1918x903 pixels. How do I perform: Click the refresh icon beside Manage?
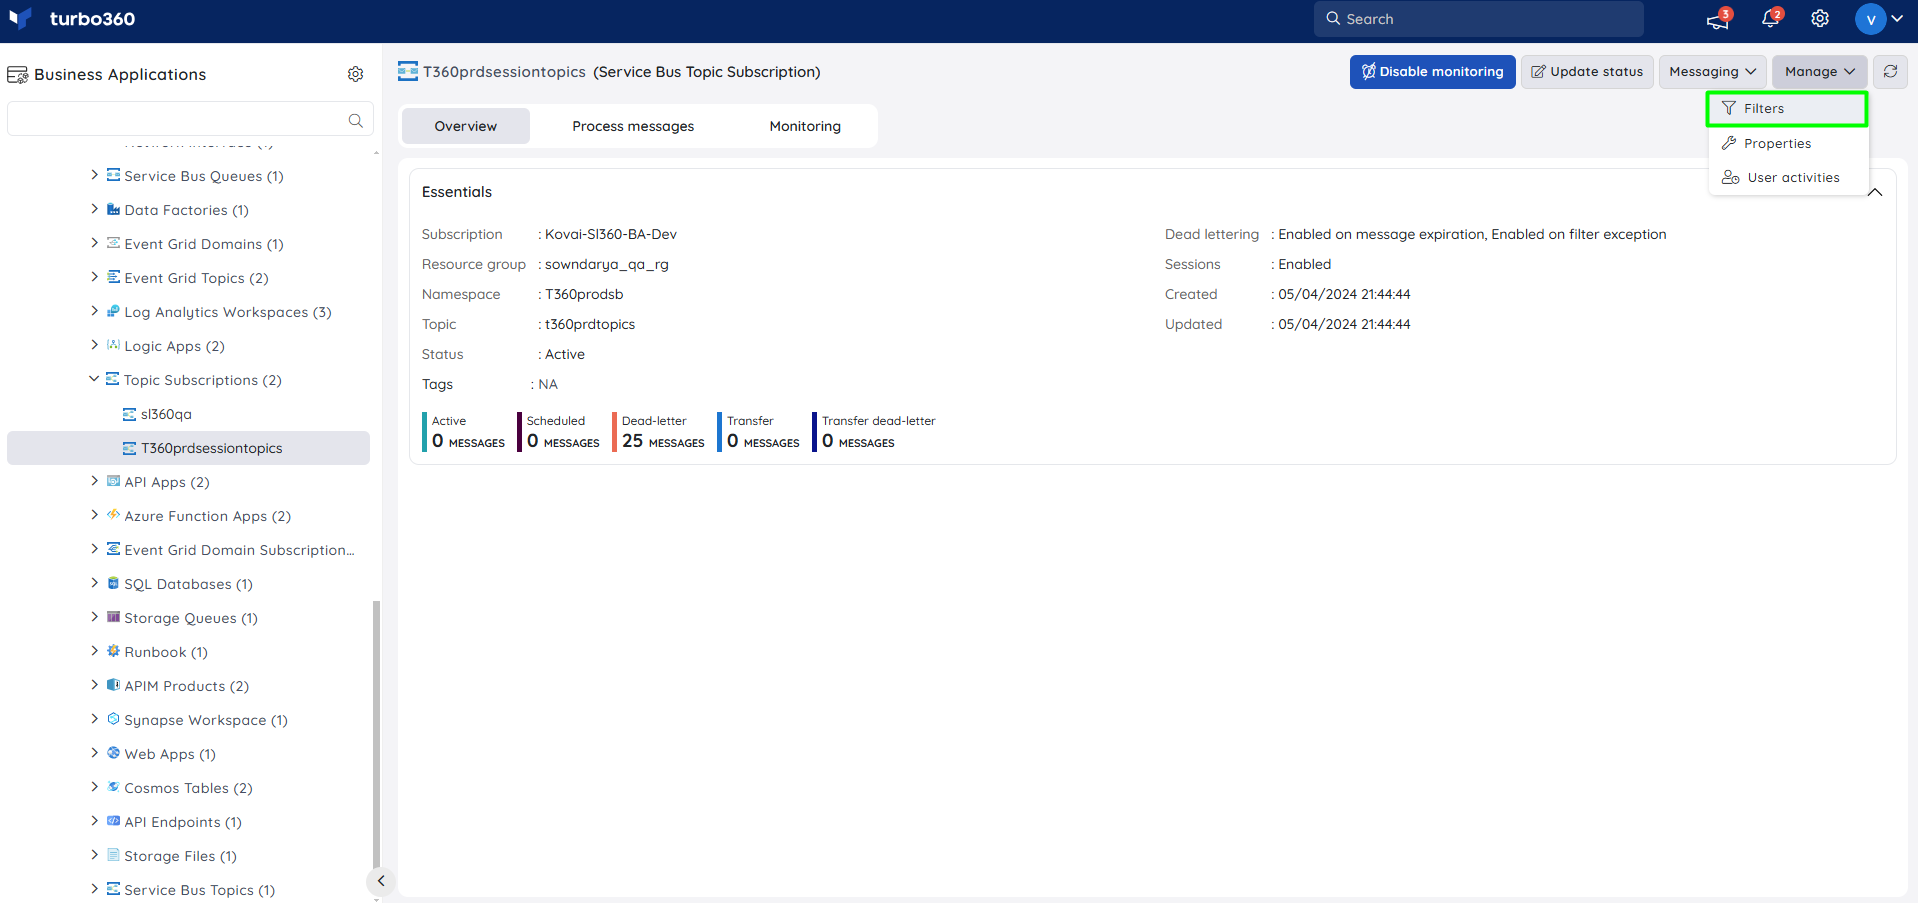tap(1890, 71)
